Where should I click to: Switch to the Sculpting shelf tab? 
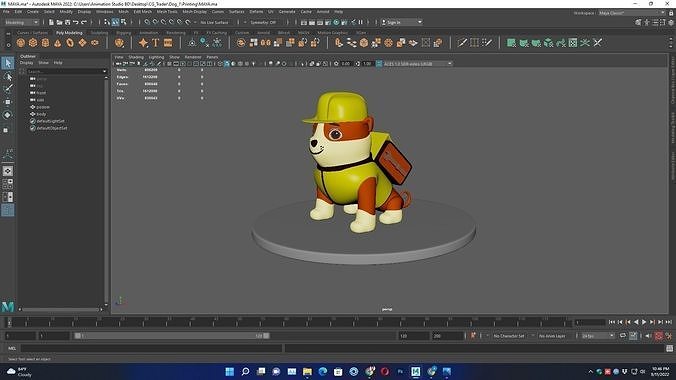(99, 32)
